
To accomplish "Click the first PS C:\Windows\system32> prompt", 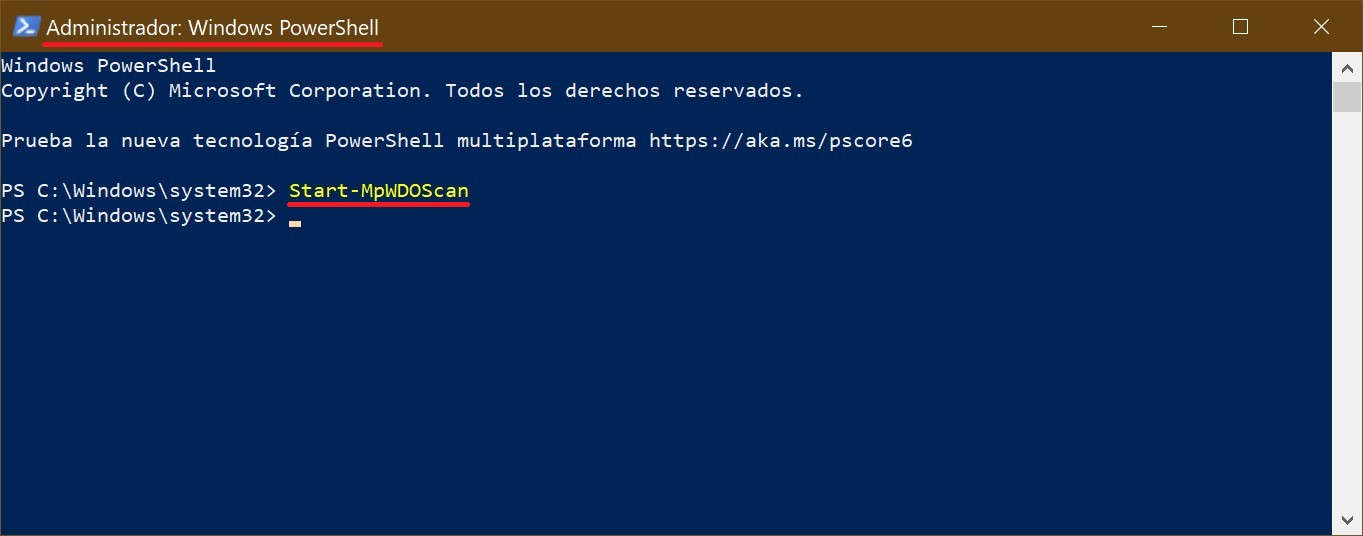I will point(139,190).
